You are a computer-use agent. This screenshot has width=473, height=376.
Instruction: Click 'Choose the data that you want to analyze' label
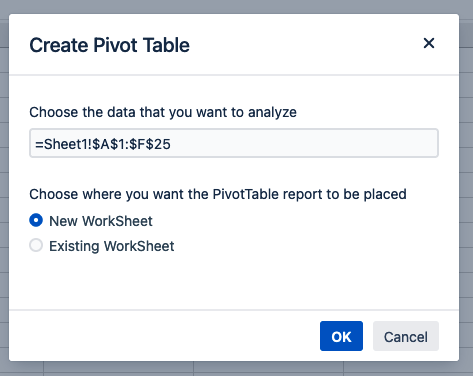[x=163, y=112]
